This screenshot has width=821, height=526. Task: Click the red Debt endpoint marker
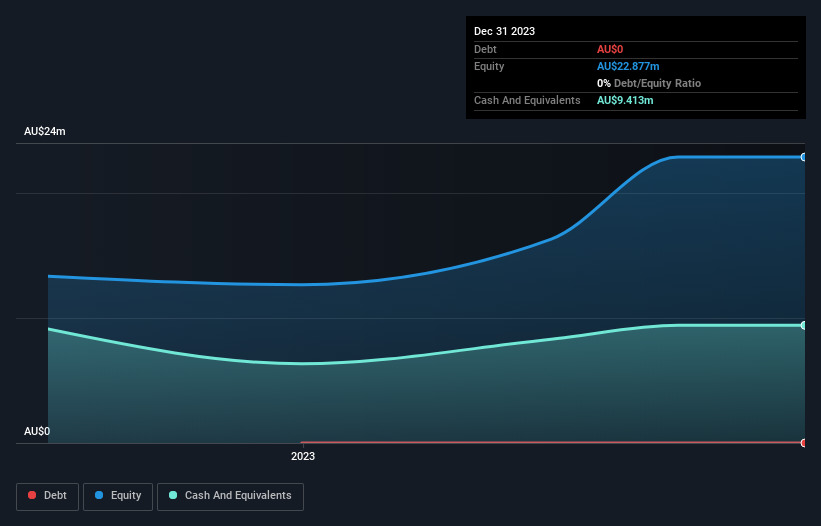tap(804, 443)
